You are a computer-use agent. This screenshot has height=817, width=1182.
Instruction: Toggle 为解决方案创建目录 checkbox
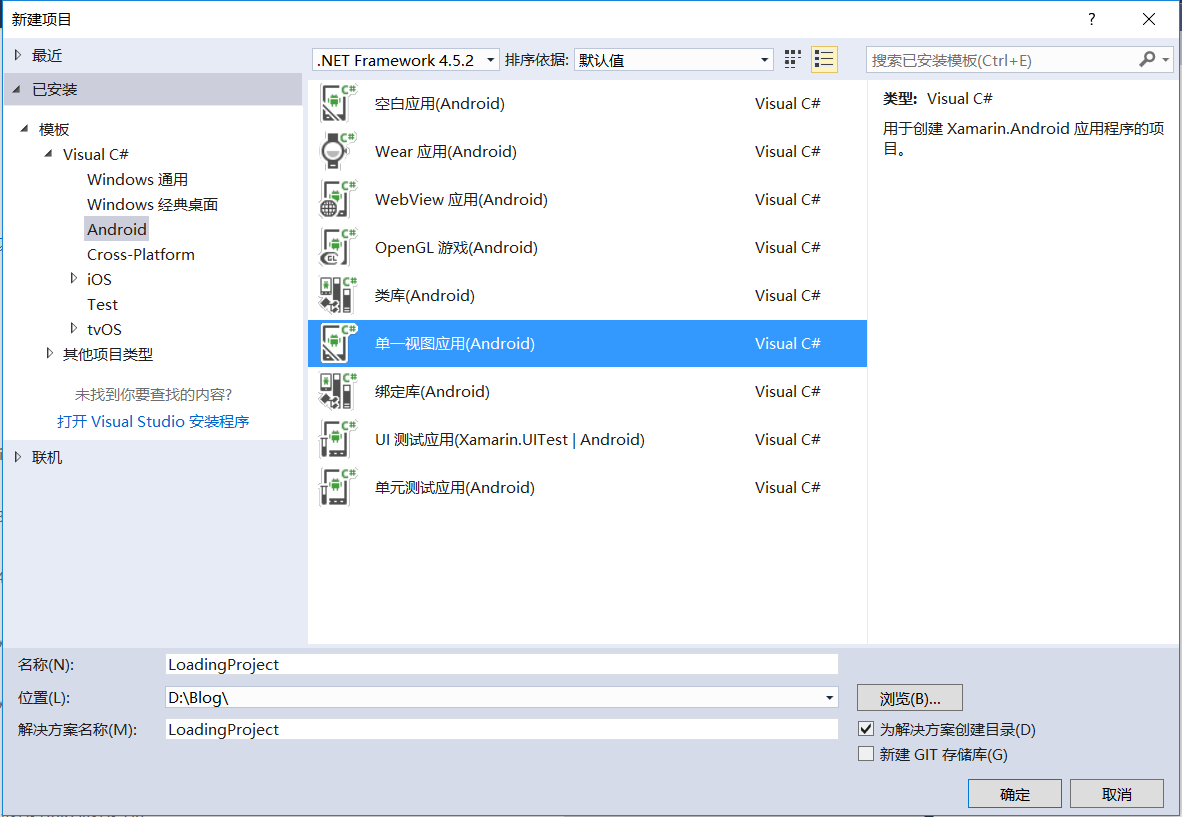coord(866,729)
